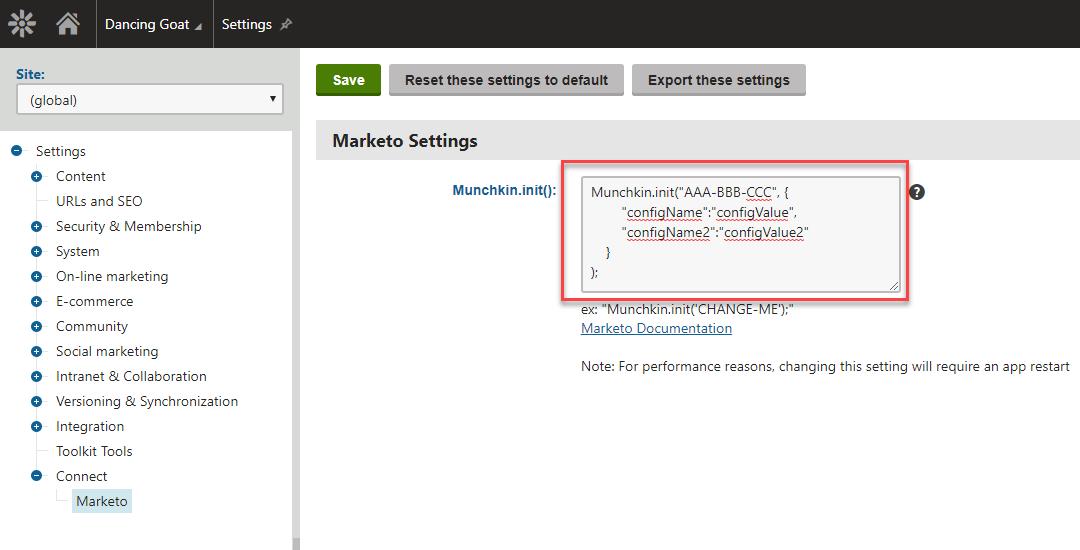This screenshot has height=550, width=1080.
Task: Expand the System tree node
Action: coord(37,251)
